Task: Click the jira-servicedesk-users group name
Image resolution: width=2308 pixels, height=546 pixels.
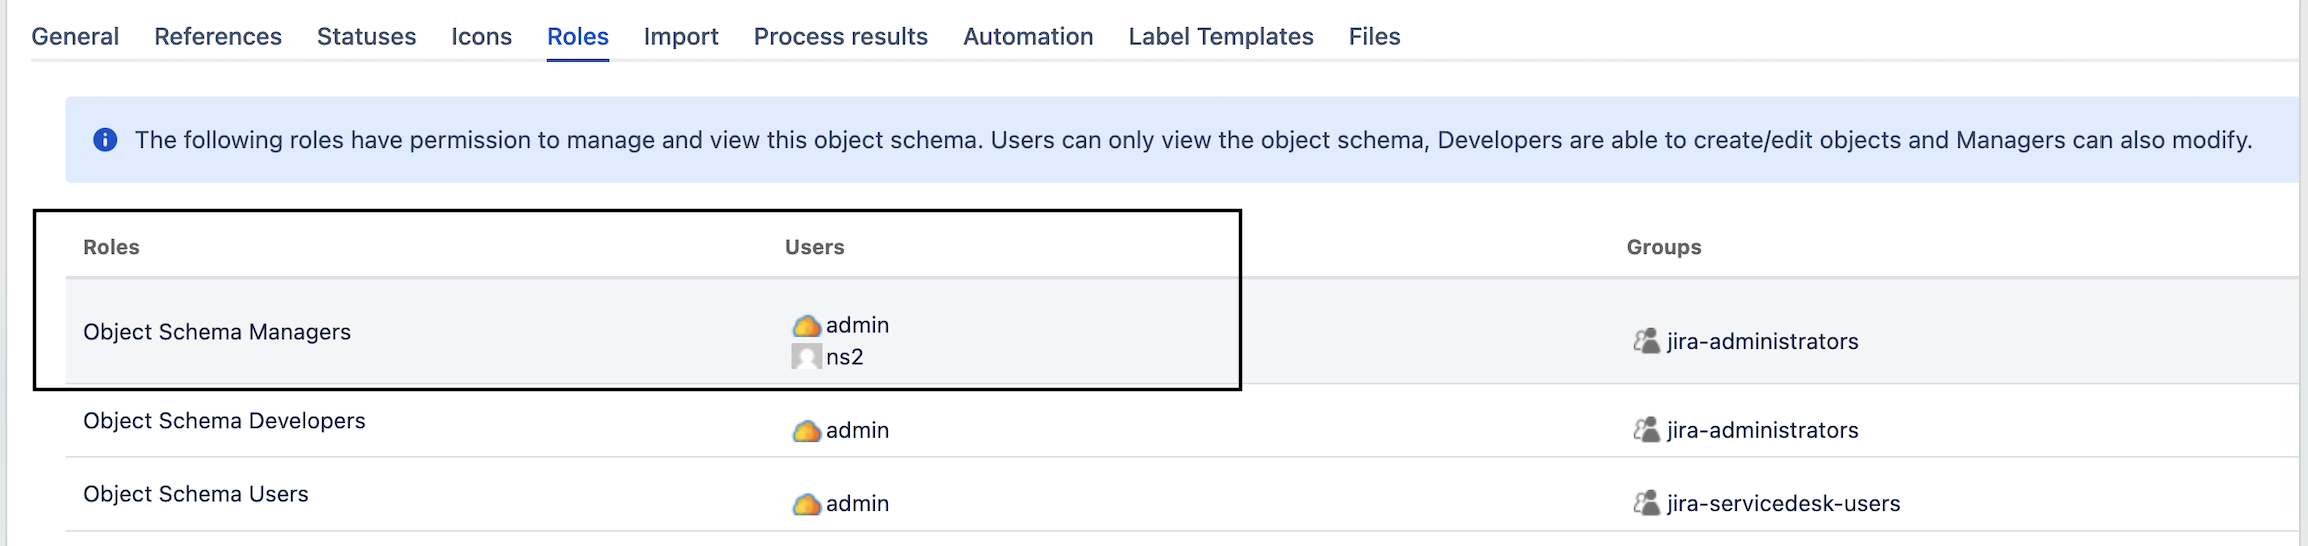Action: [1783, 504]
